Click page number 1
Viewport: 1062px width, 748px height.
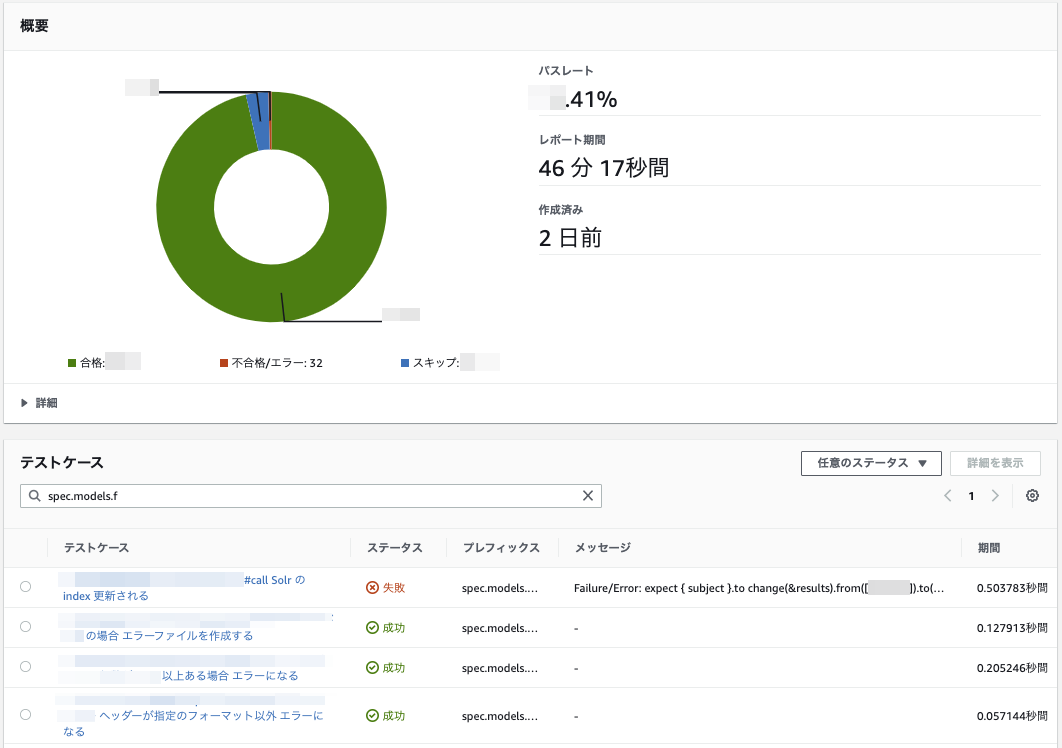point(971,496)
